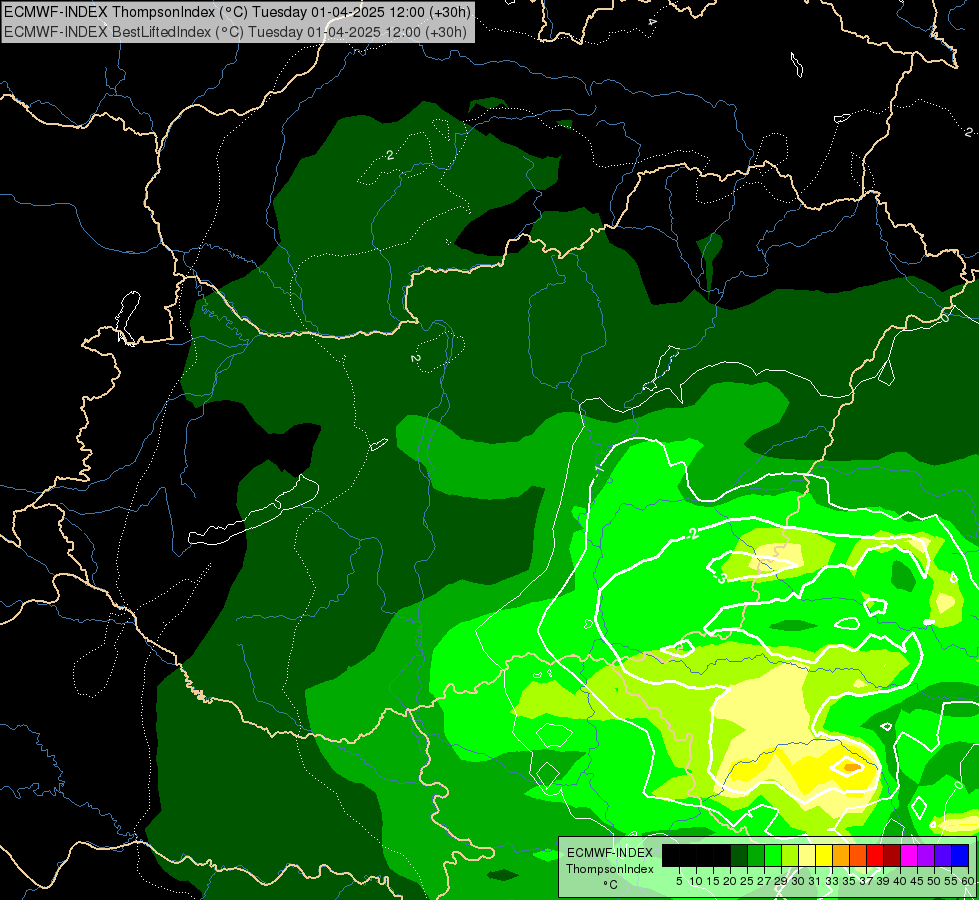Viewport: 979px width, 900px height.
Task: Pick the pale yellow 30–31 legend swatch
Action: click(x=807, y=855)
